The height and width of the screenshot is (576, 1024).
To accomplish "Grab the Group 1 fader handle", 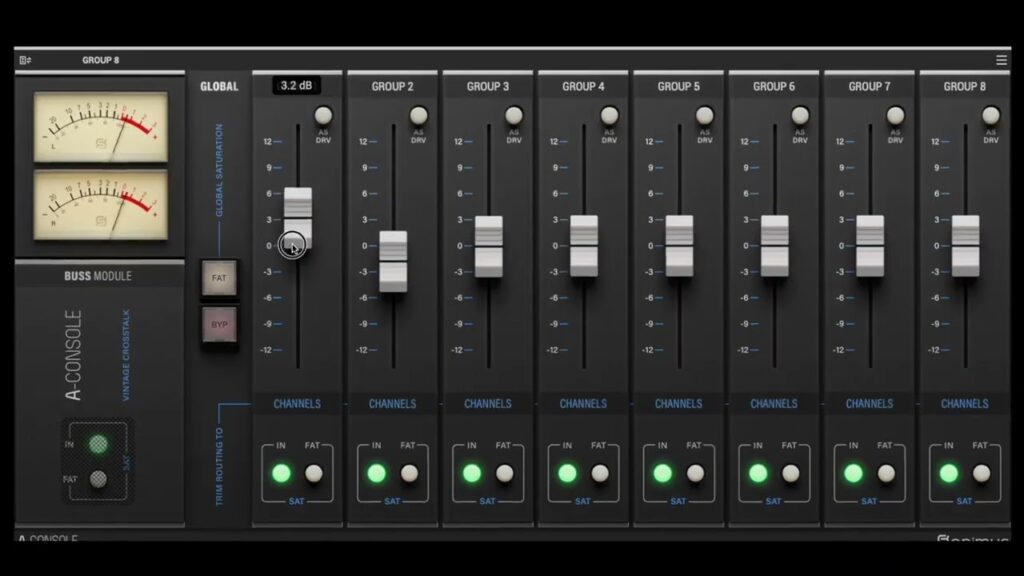I will click(x=298, y=218).
